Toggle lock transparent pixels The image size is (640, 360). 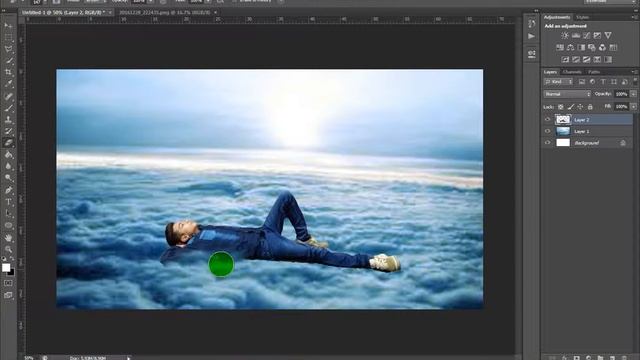coord(561,107)
